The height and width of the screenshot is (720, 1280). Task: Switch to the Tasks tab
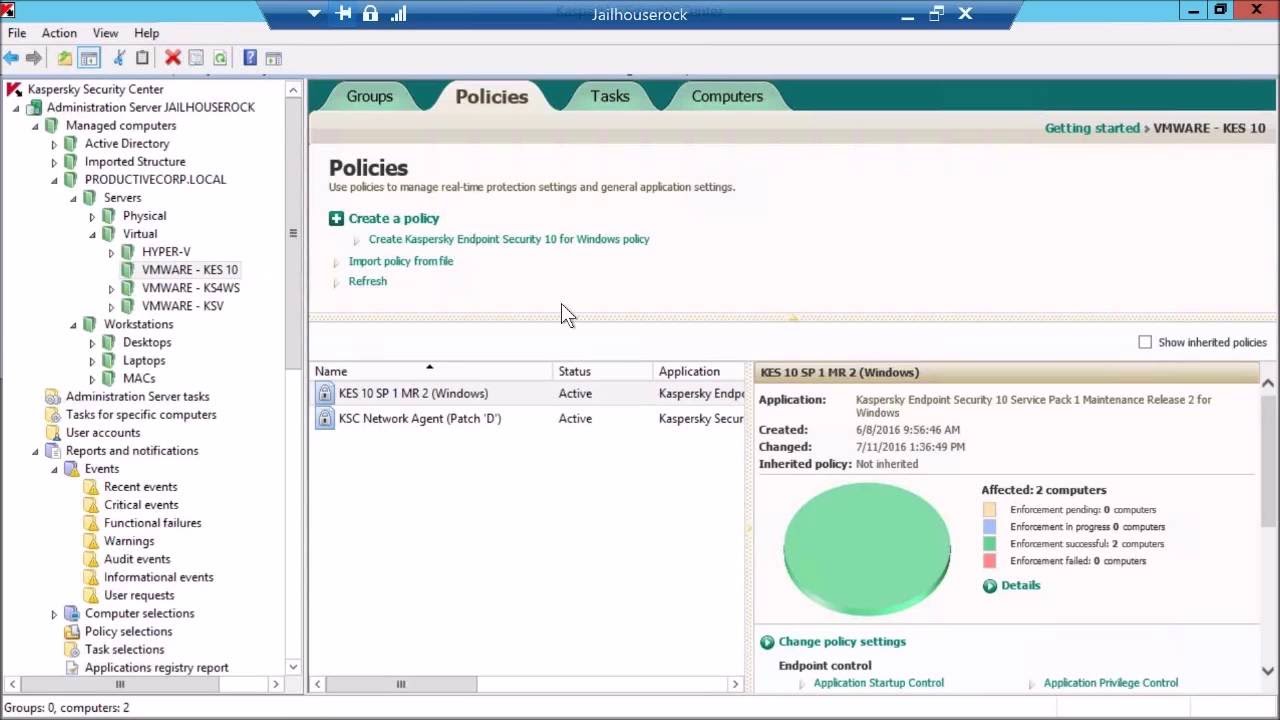point(610,96)
